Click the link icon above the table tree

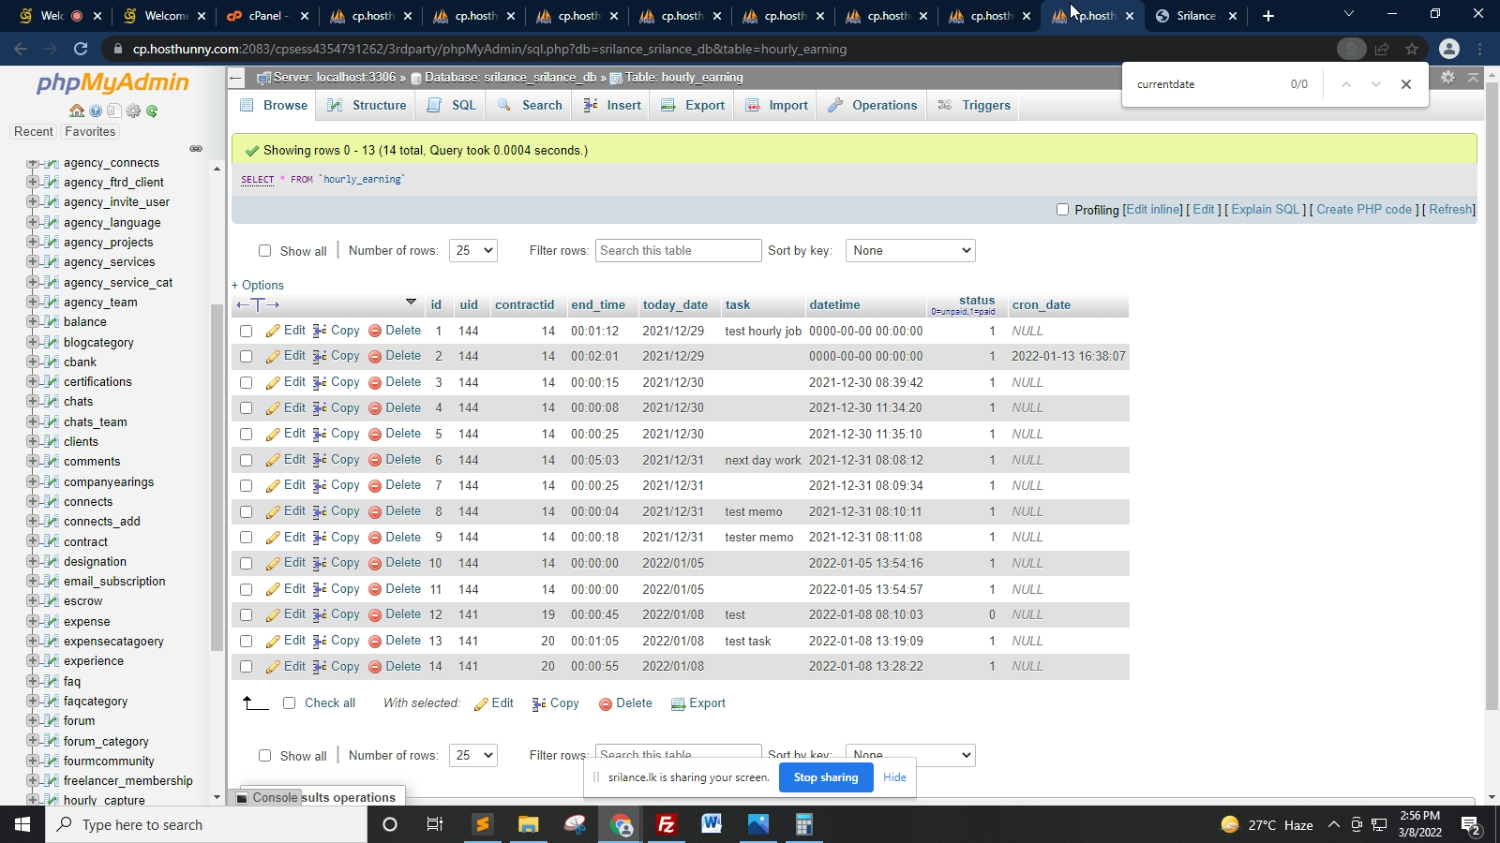(196, 149)
